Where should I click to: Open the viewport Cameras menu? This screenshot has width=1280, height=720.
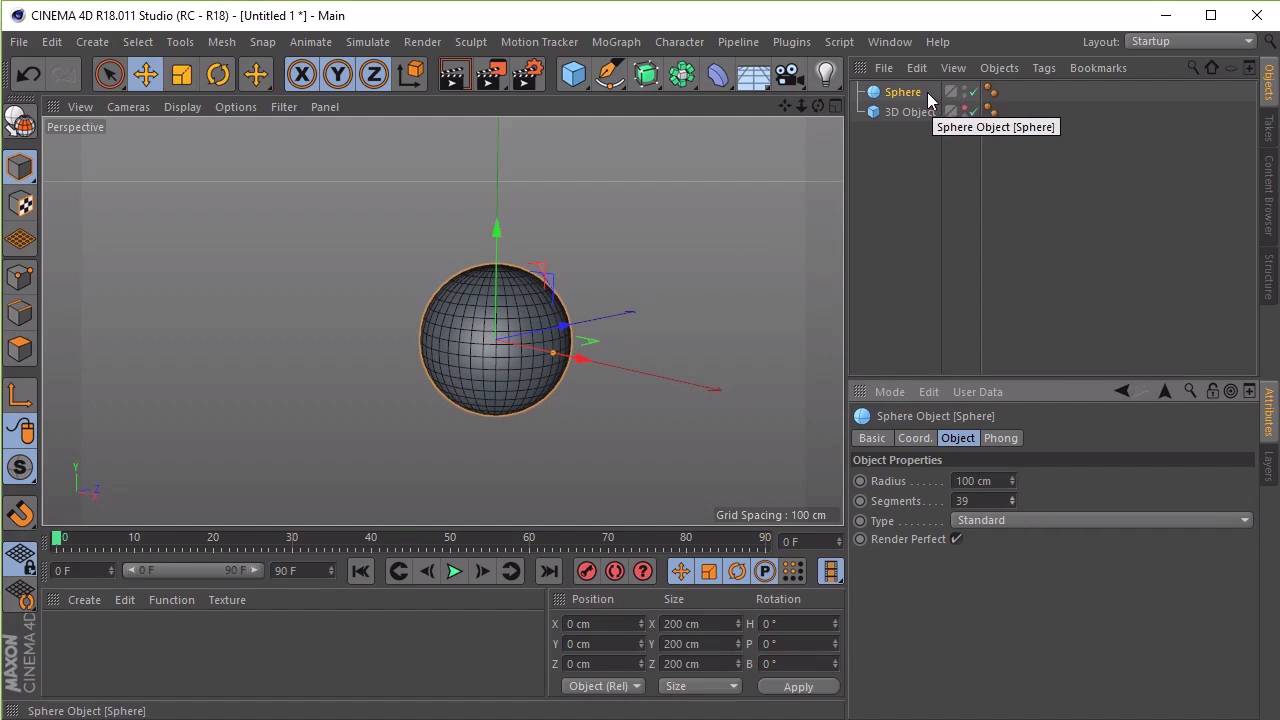(x=128, y=107)
